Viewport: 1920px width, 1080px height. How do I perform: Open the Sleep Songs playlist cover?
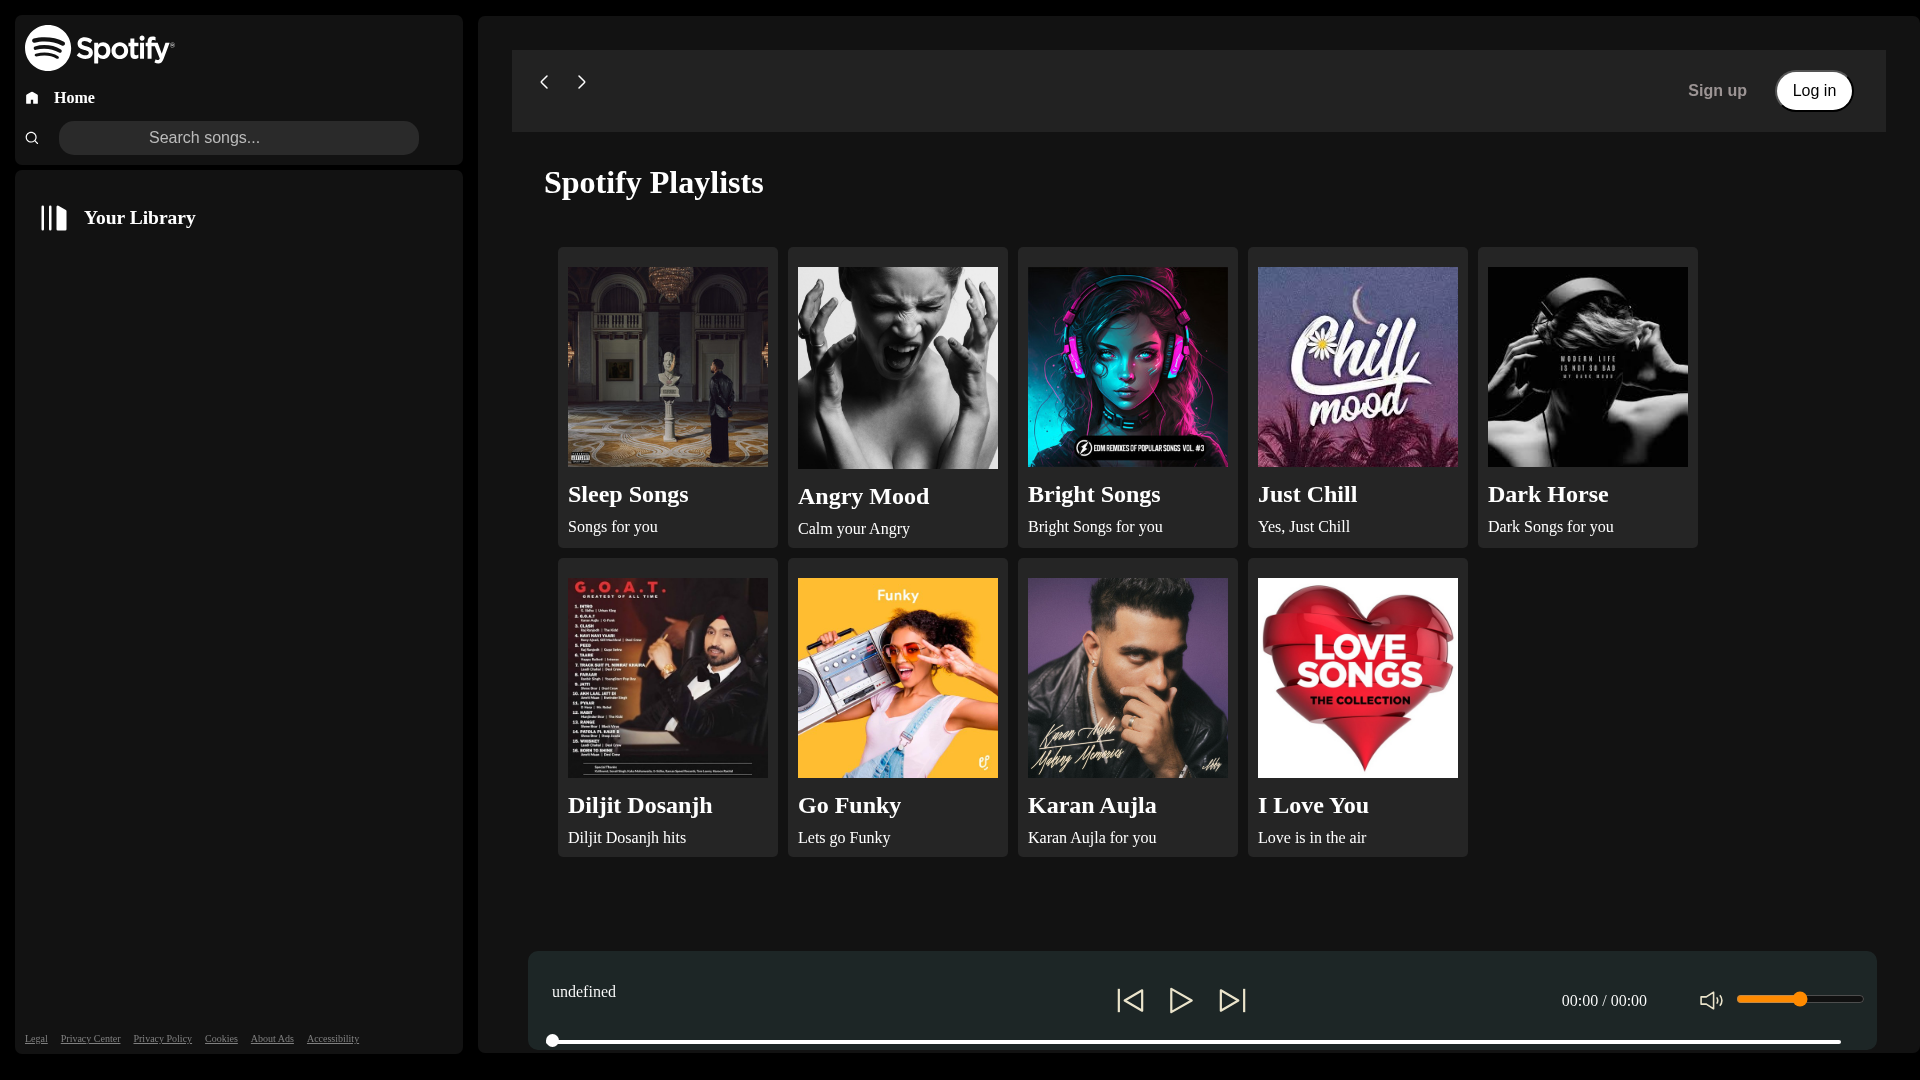(668, 367)
